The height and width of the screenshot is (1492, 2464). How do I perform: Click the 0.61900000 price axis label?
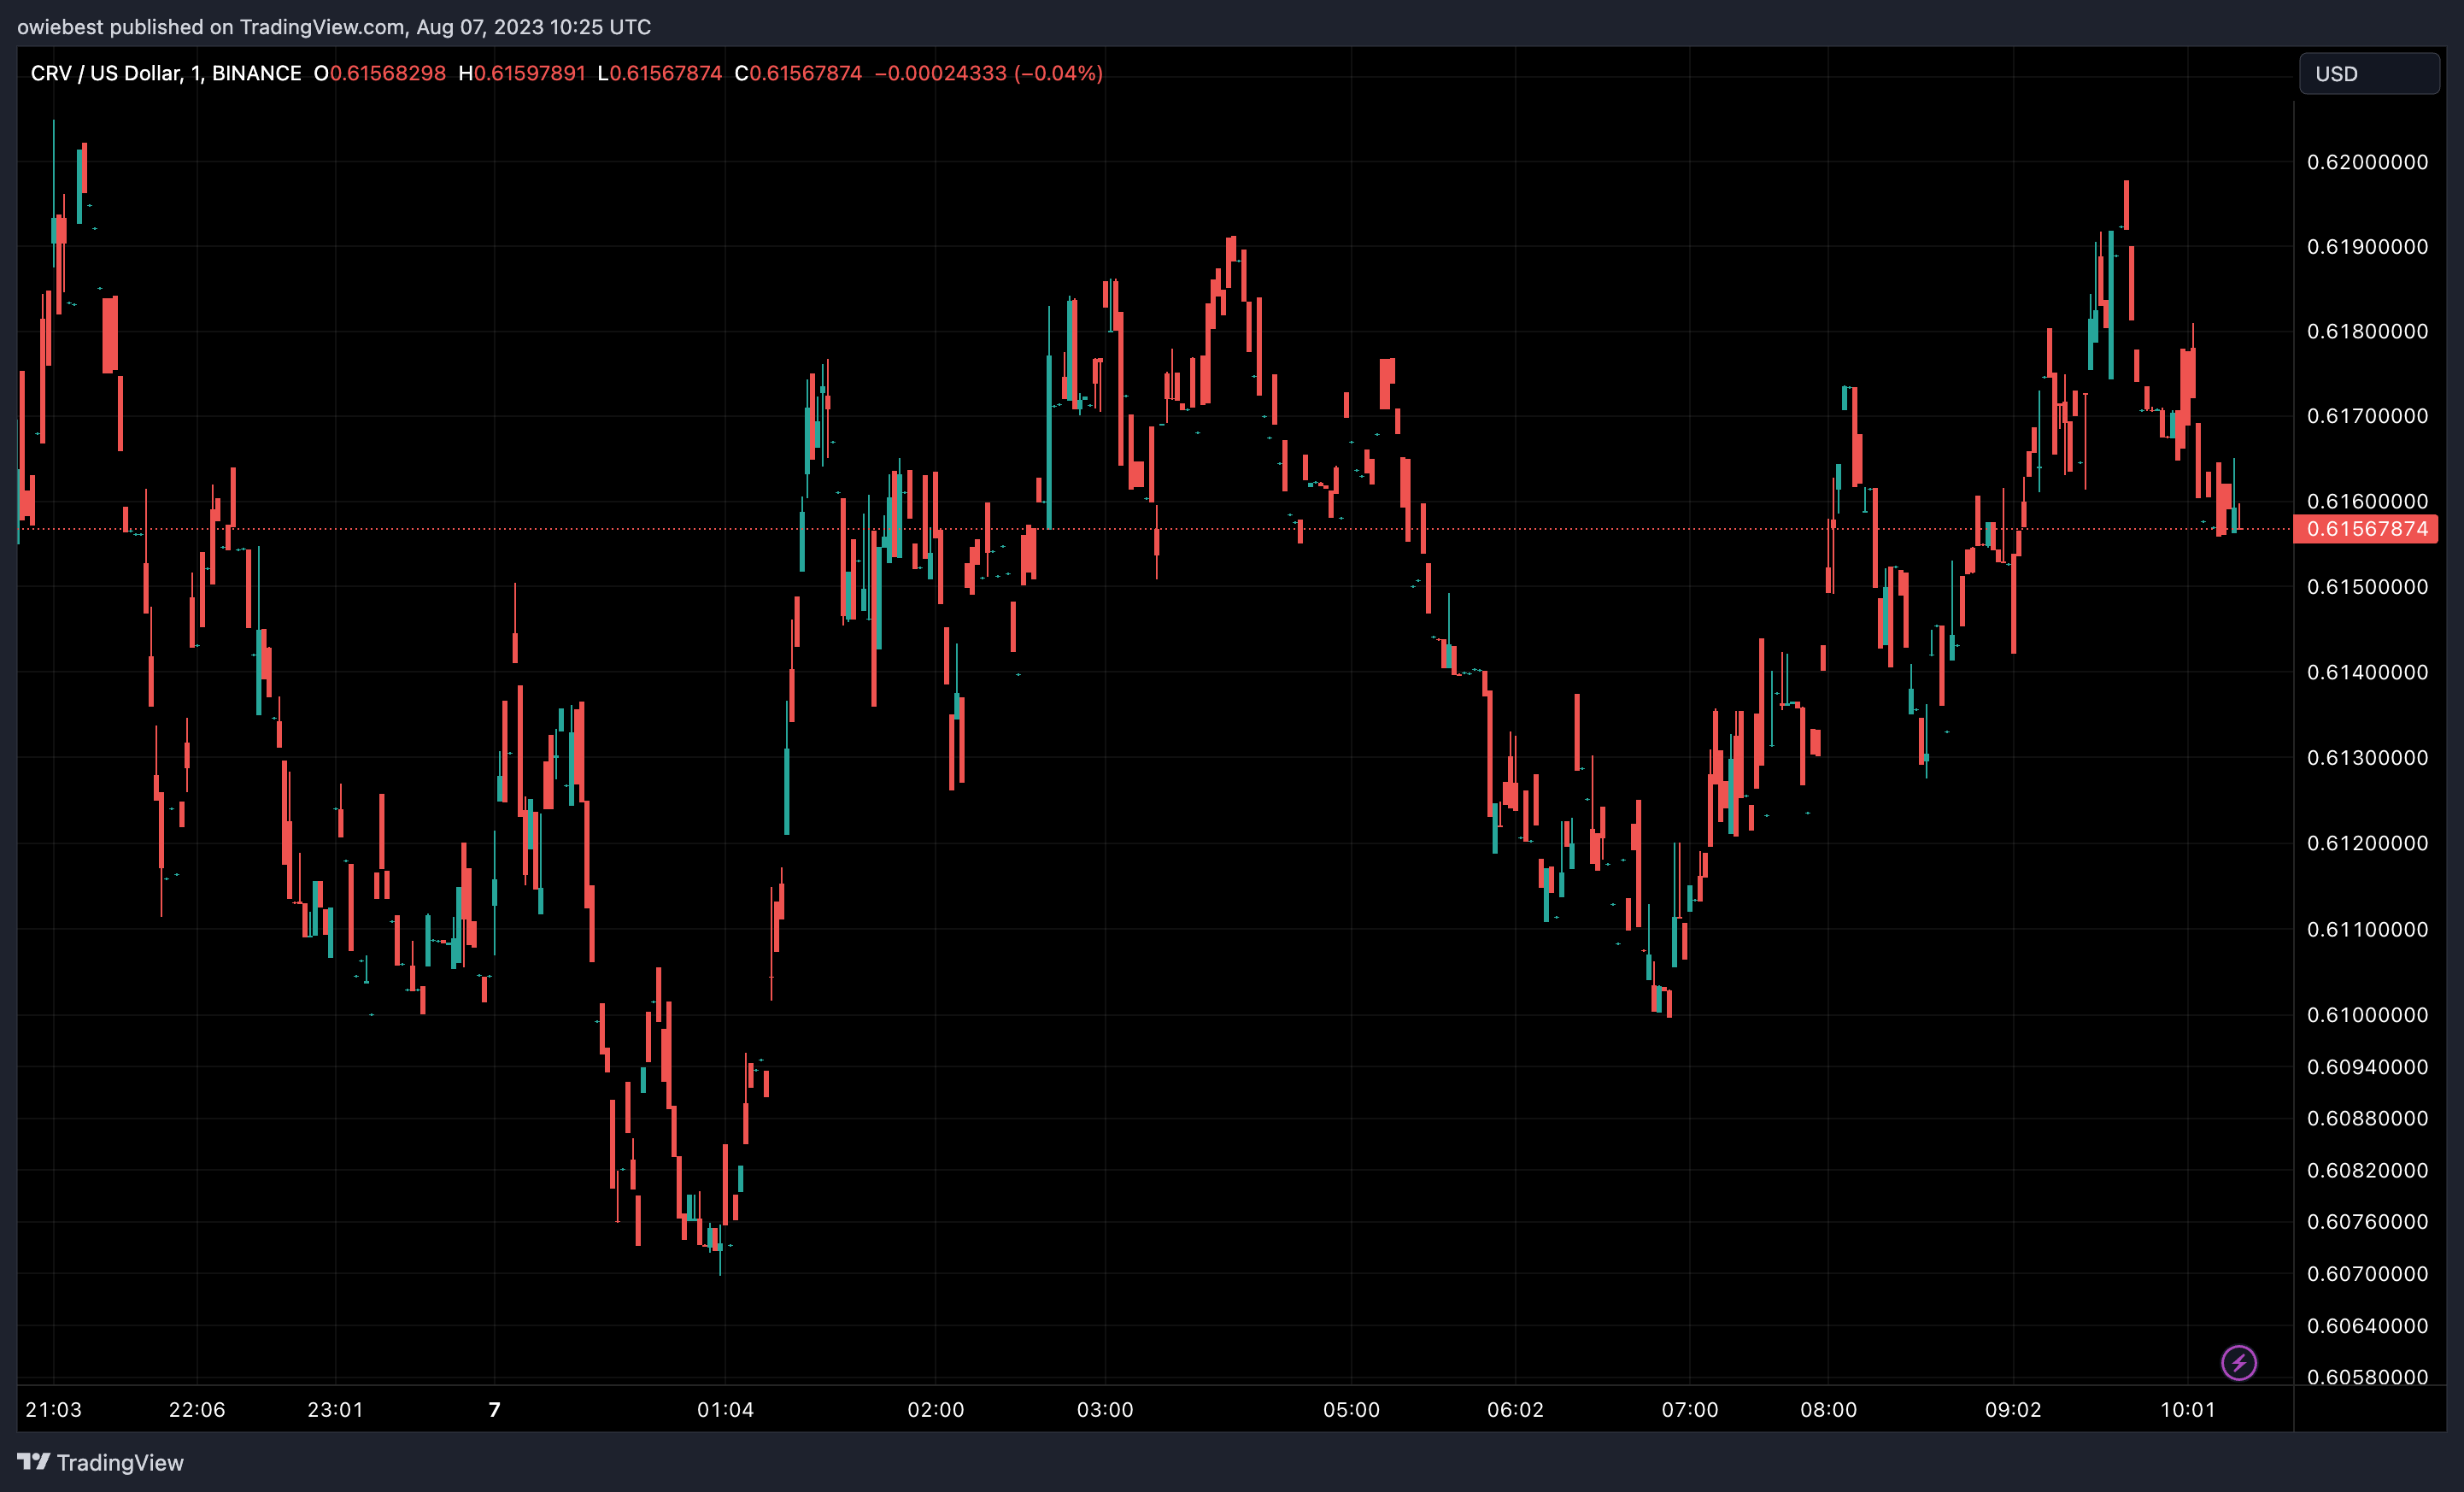coord(2367,247)
